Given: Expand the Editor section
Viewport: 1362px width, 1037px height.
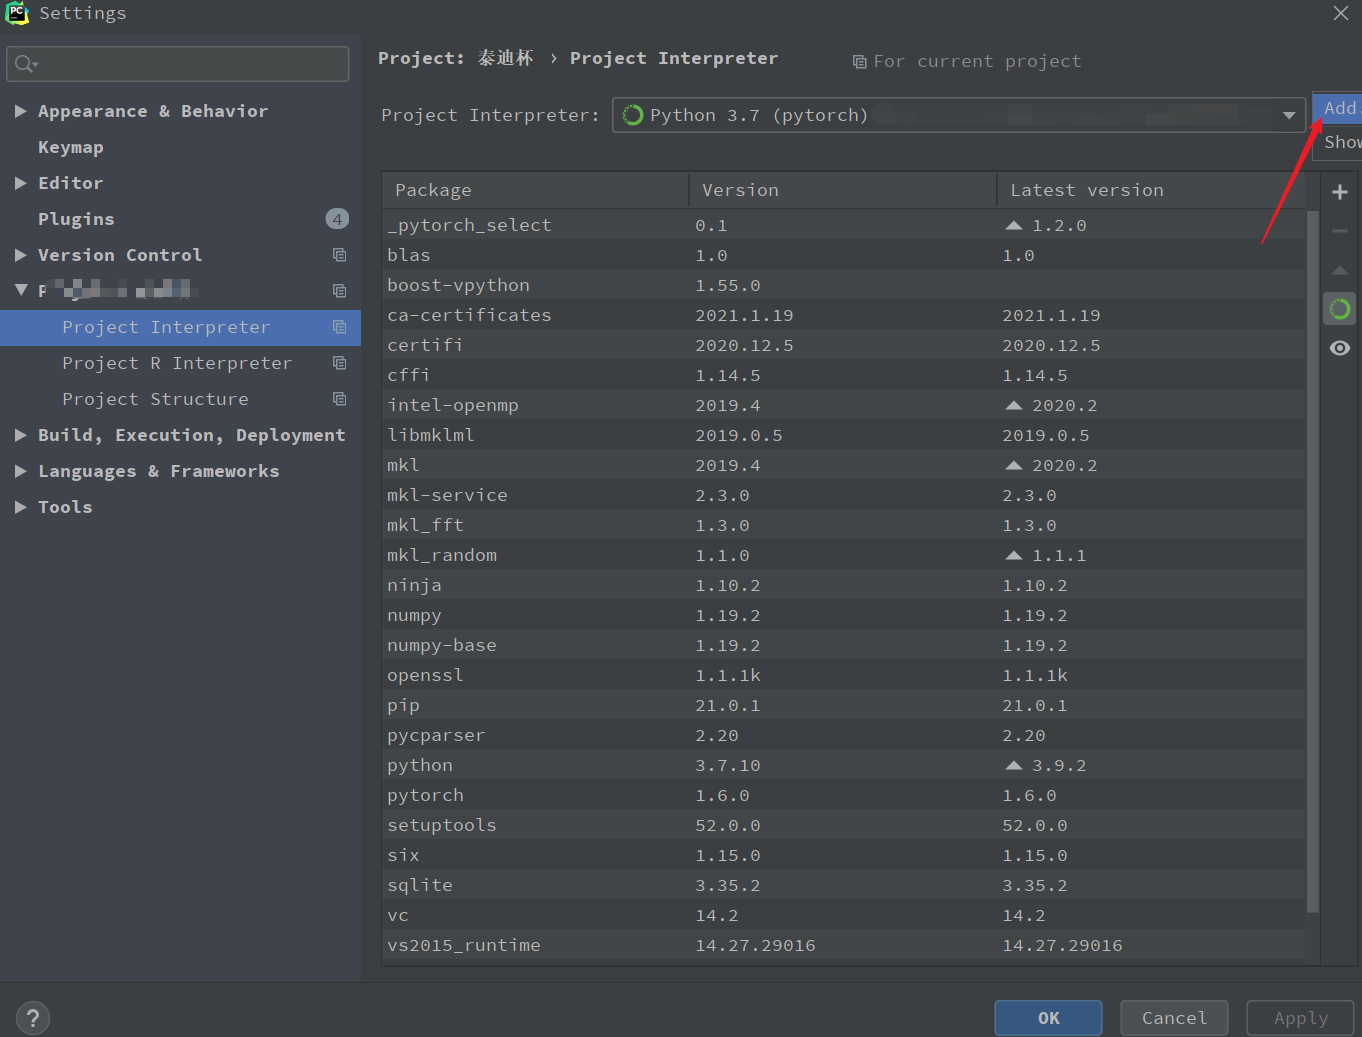Looking at the screenshot, I should 20,183.
